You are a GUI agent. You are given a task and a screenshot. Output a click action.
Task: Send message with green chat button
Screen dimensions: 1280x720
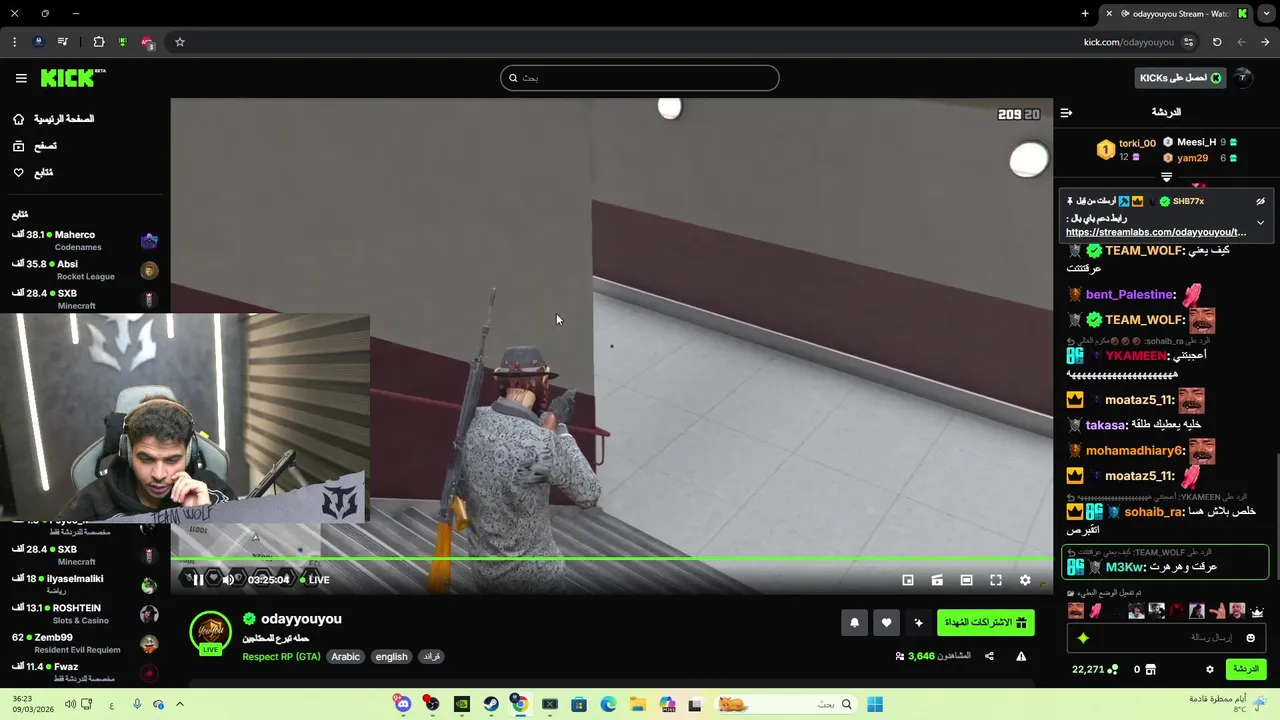pos(1245,669)
